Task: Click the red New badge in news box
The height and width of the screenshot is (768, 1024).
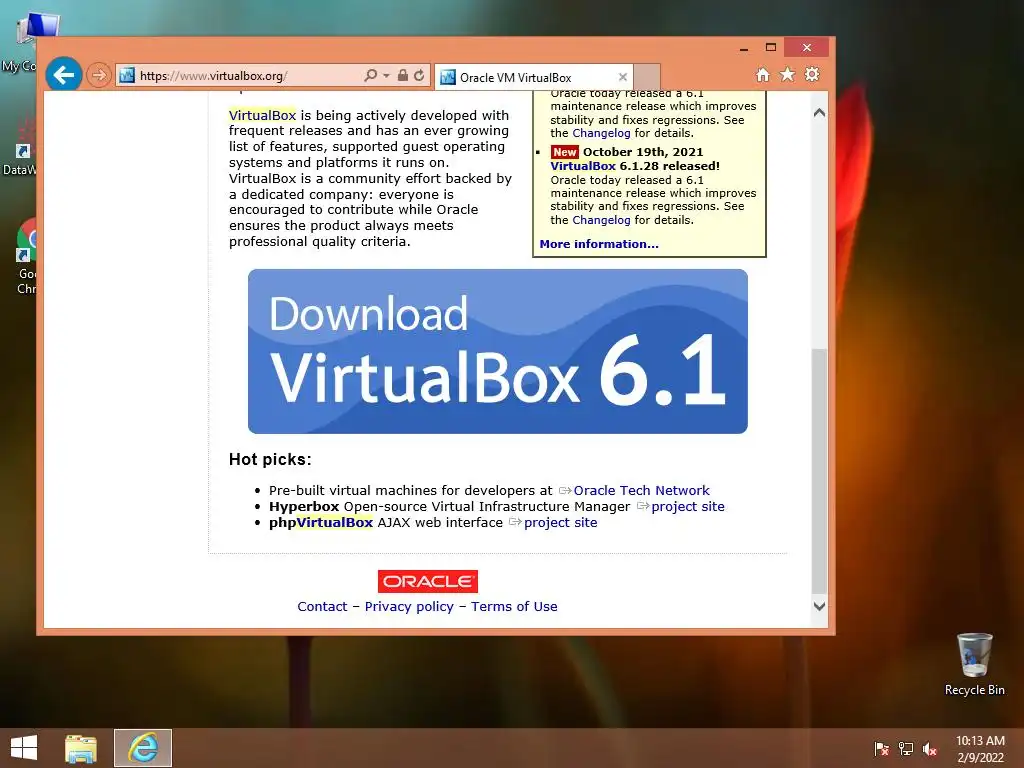Action: [565, 152]
